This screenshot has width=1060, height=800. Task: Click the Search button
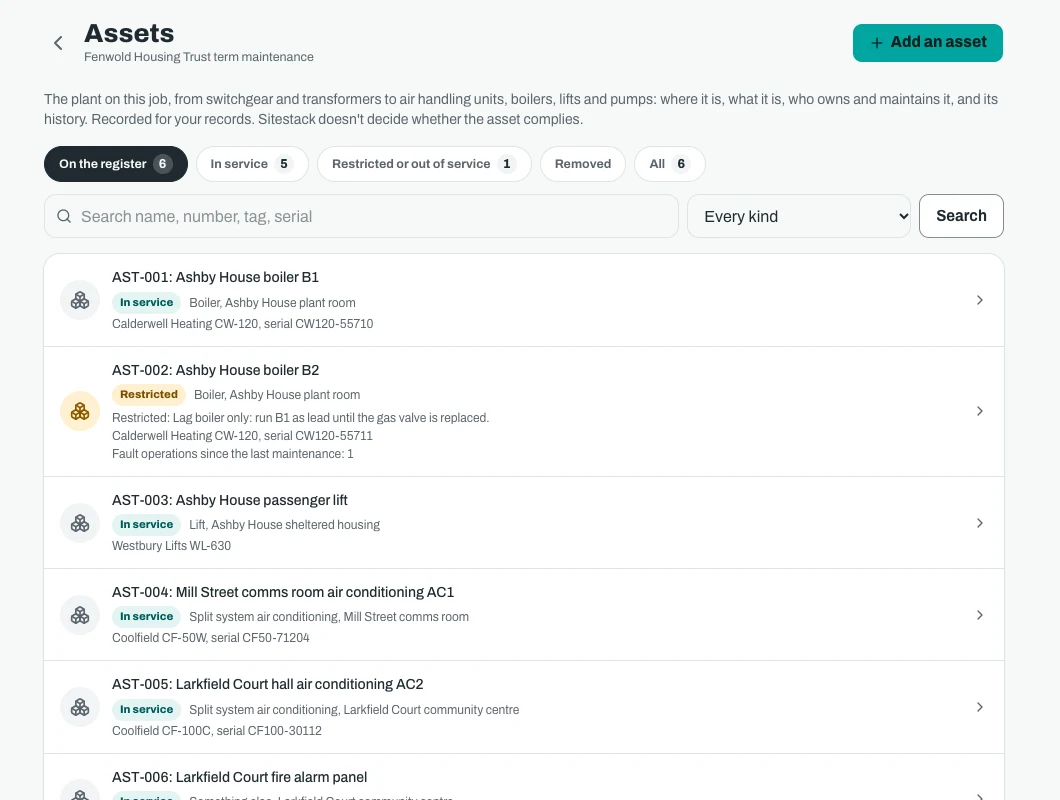961,216
